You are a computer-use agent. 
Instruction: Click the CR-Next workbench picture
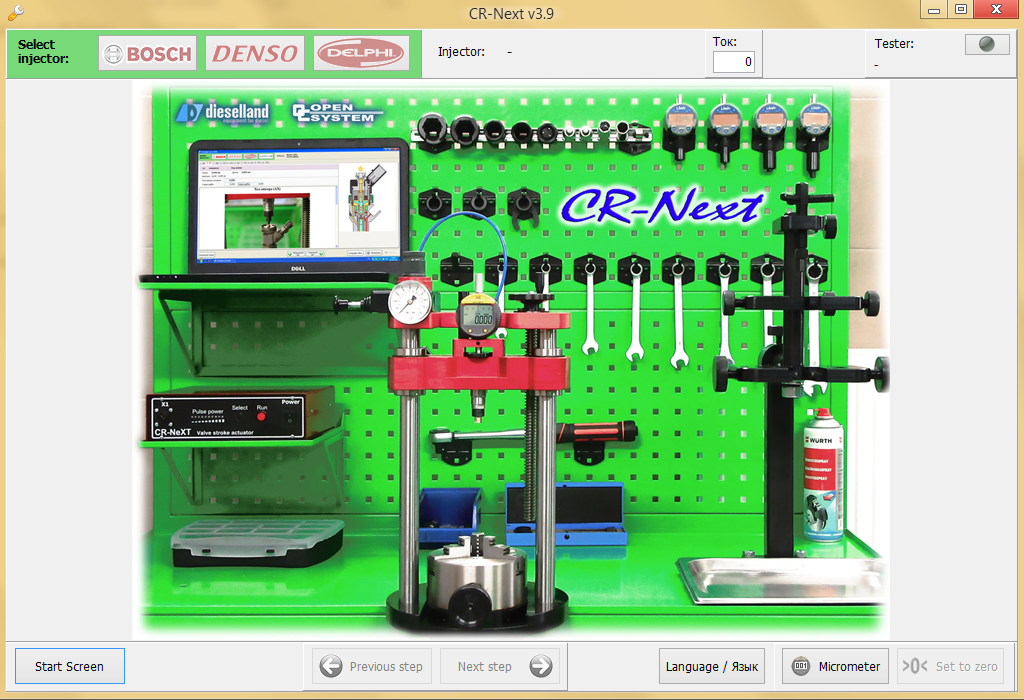[511, 359]
